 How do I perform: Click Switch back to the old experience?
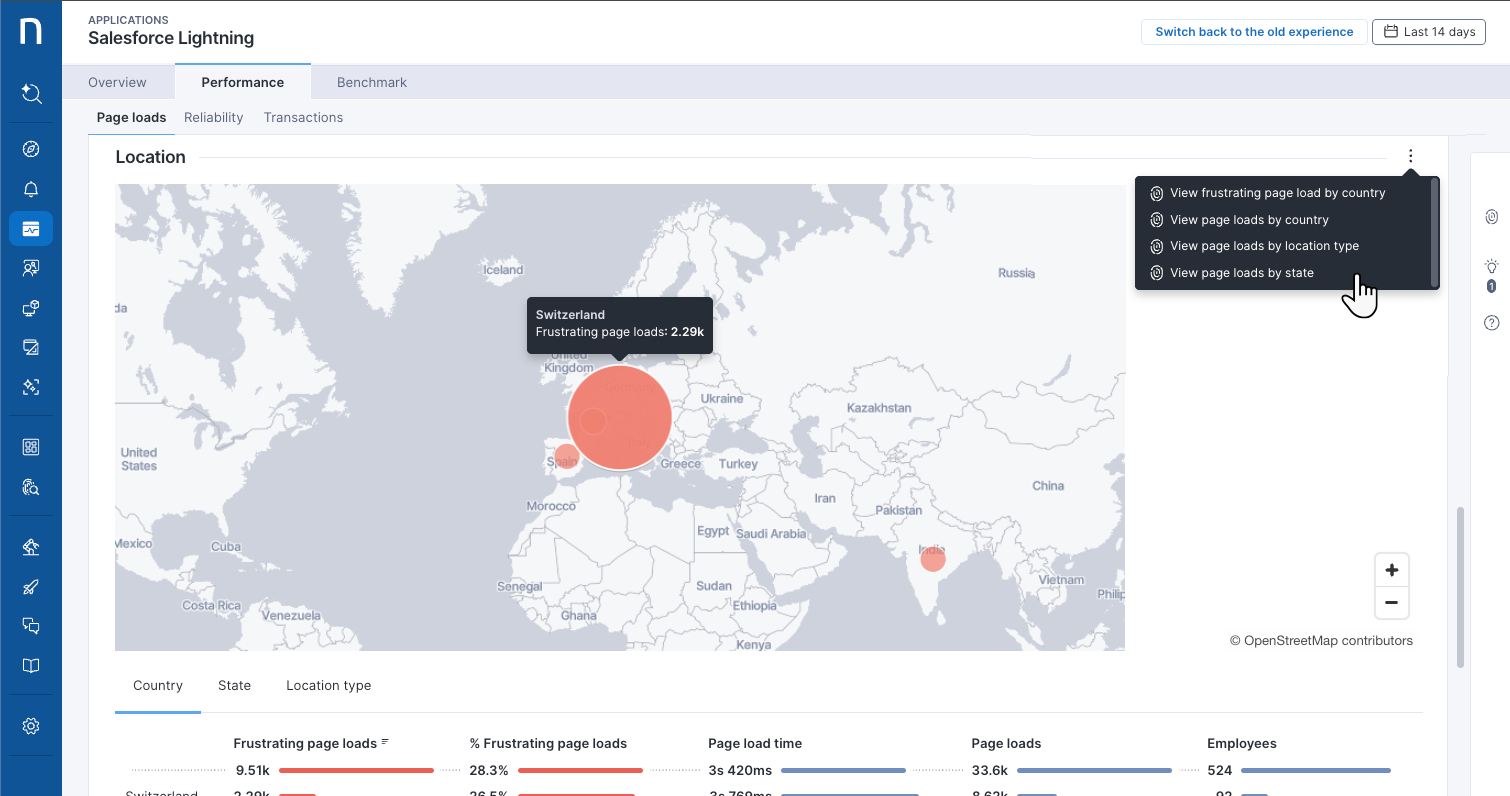[x=1254, y=32]
